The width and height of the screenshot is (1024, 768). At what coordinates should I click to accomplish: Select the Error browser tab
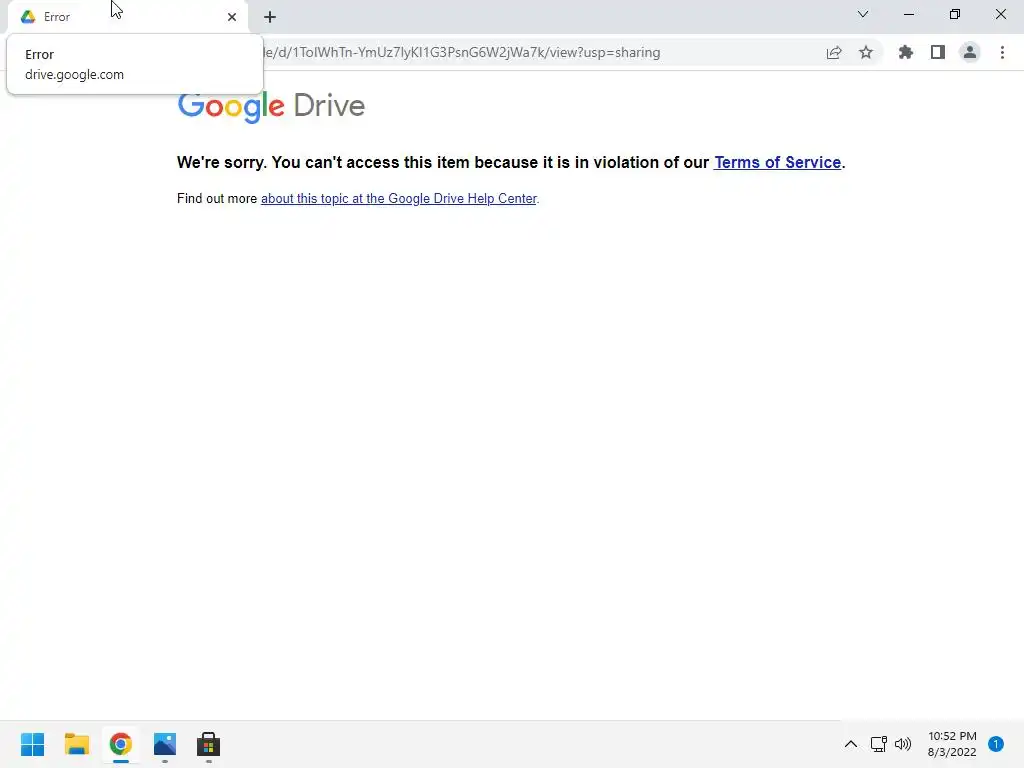tap(127, 17)
